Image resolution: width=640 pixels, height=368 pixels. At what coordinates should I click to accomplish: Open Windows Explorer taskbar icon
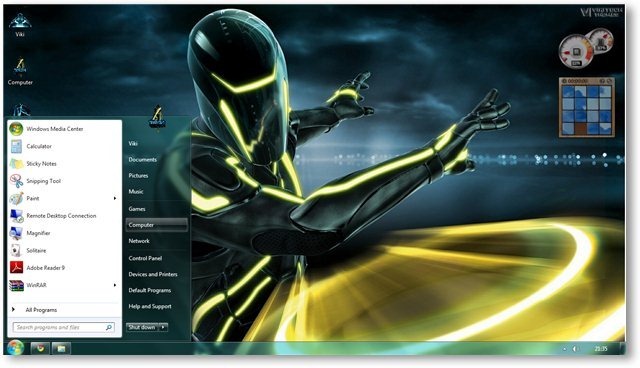click(x=61, y=348)
